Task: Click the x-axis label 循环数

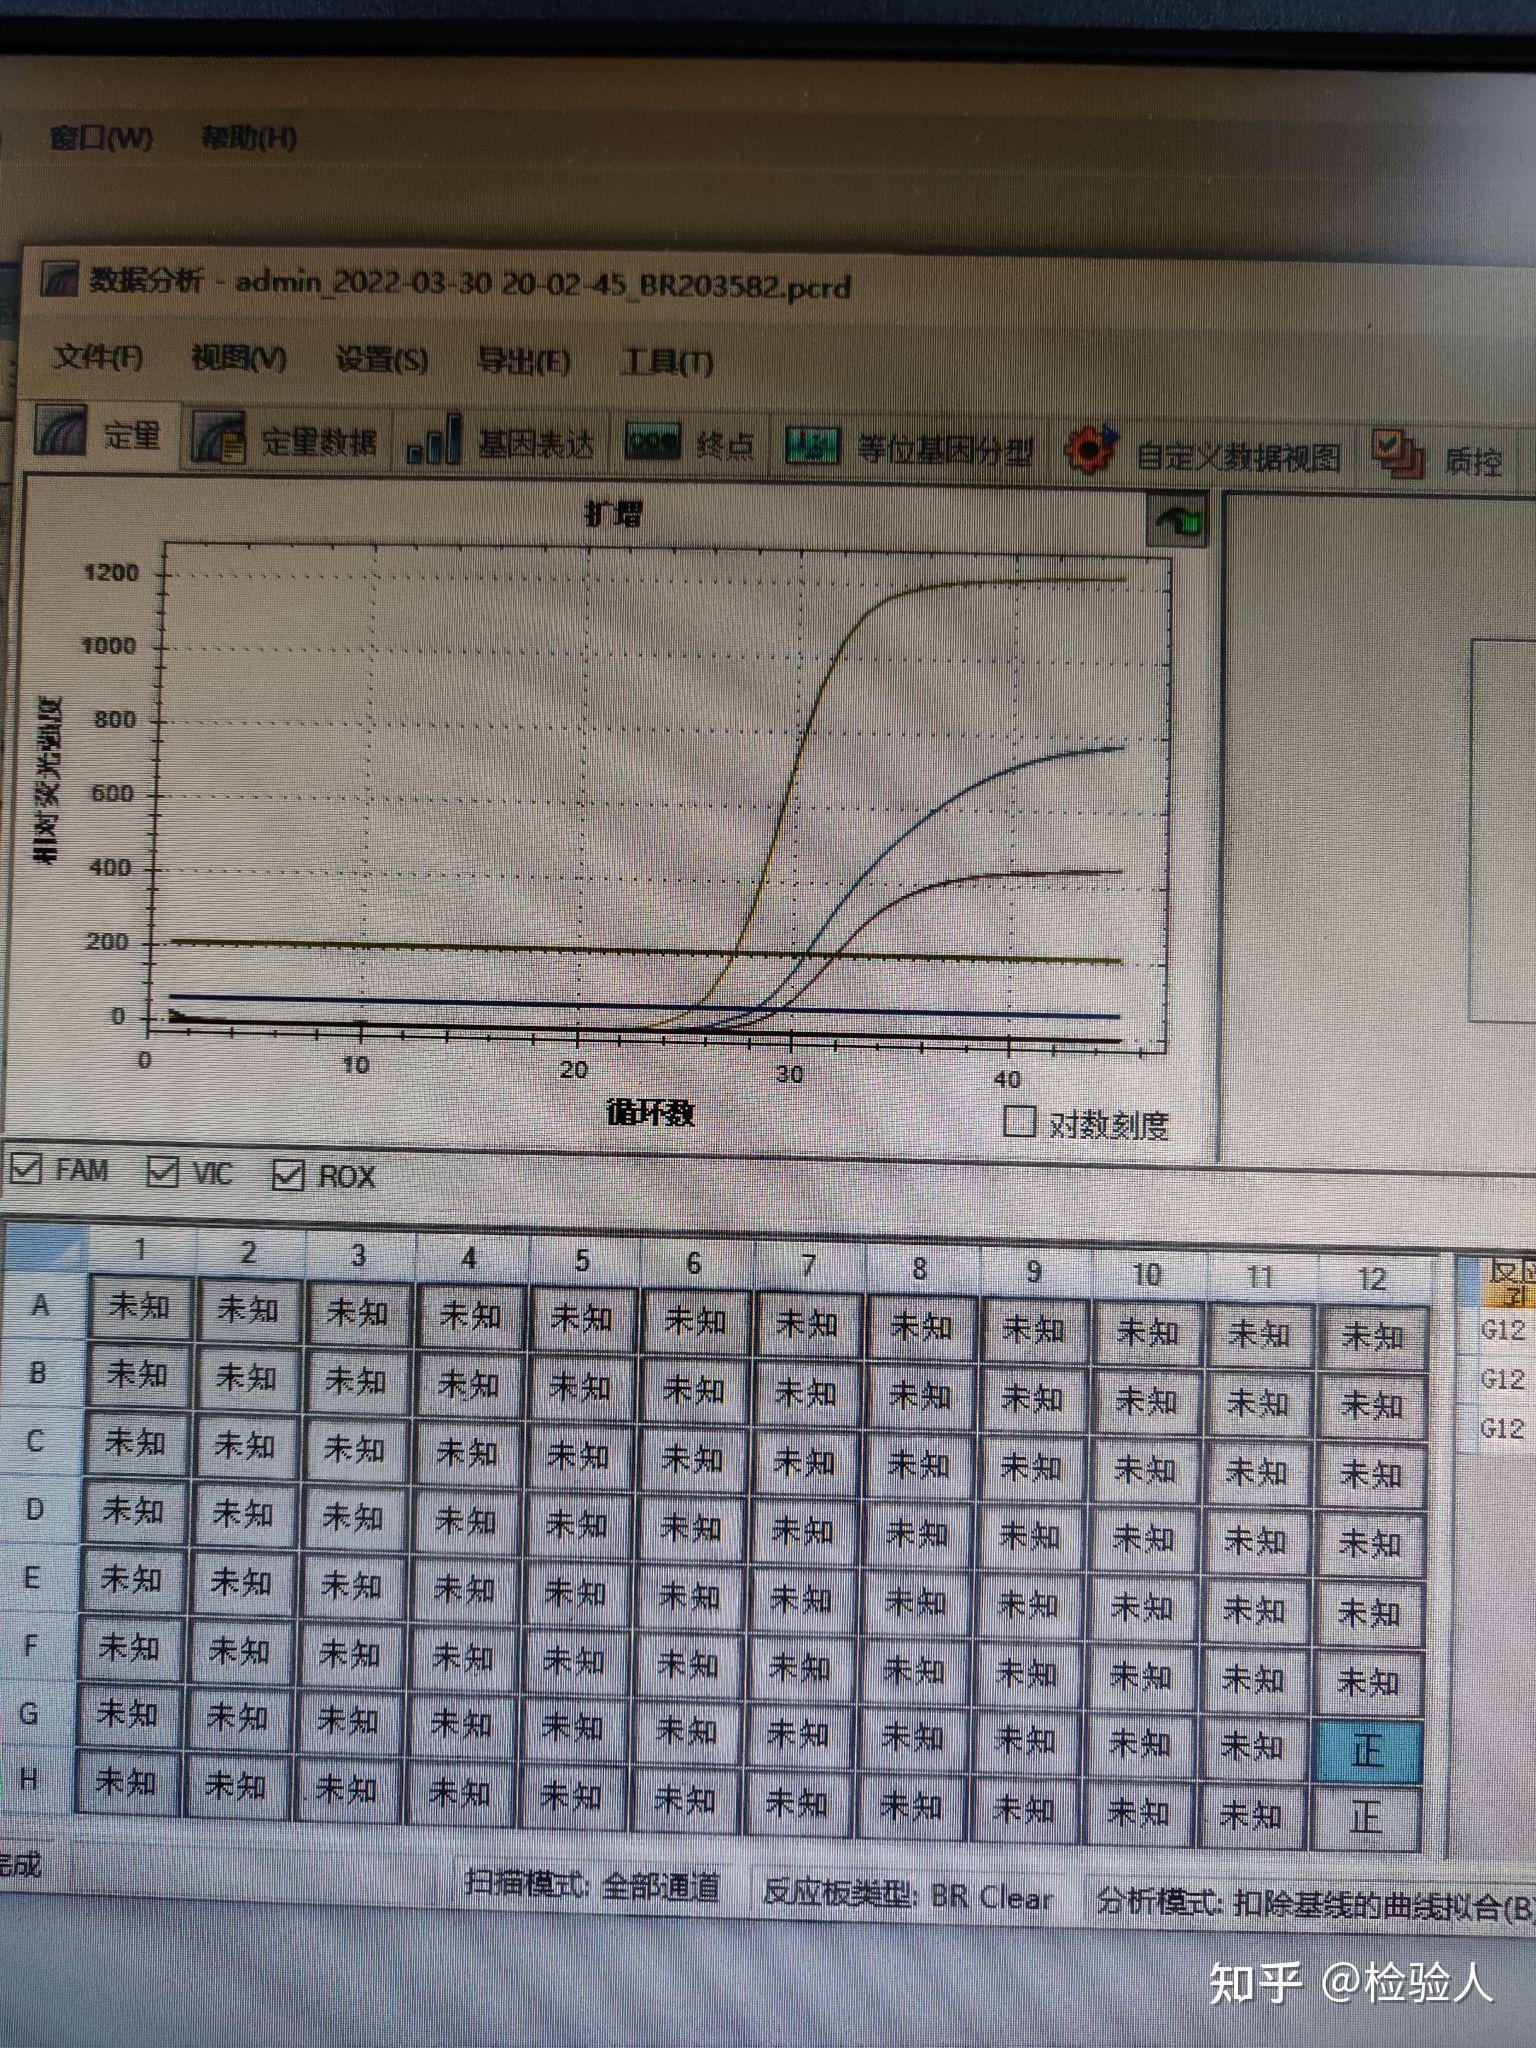Action: [x=650, y=1112]
